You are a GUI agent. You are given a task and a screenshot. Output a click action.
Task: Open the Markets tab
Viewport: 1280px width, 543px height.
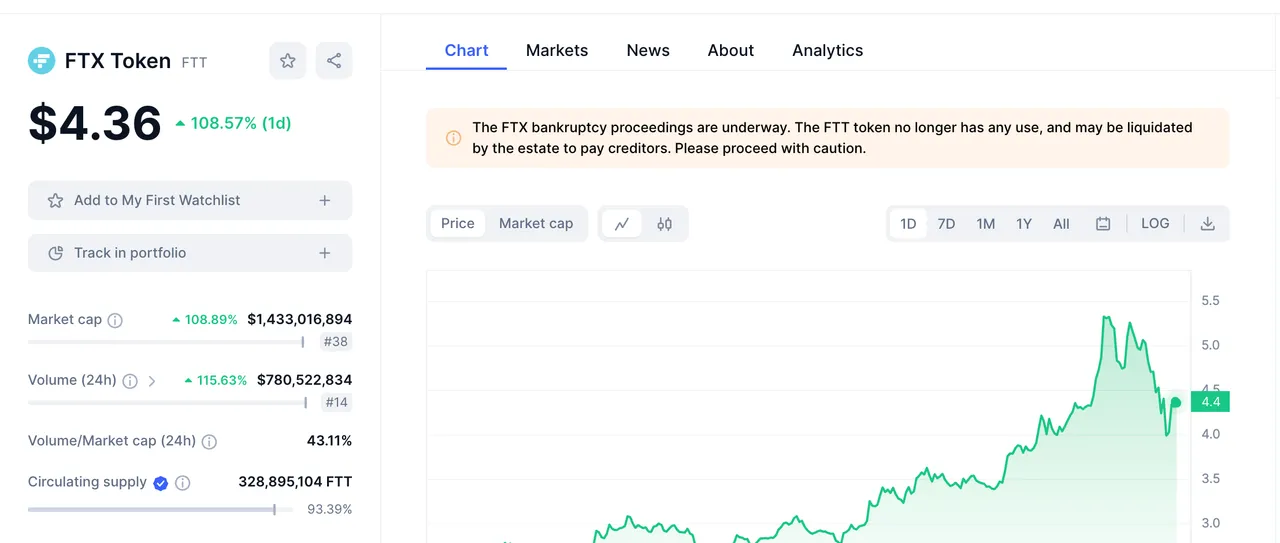pyautogui.click(x=557, y=50)
